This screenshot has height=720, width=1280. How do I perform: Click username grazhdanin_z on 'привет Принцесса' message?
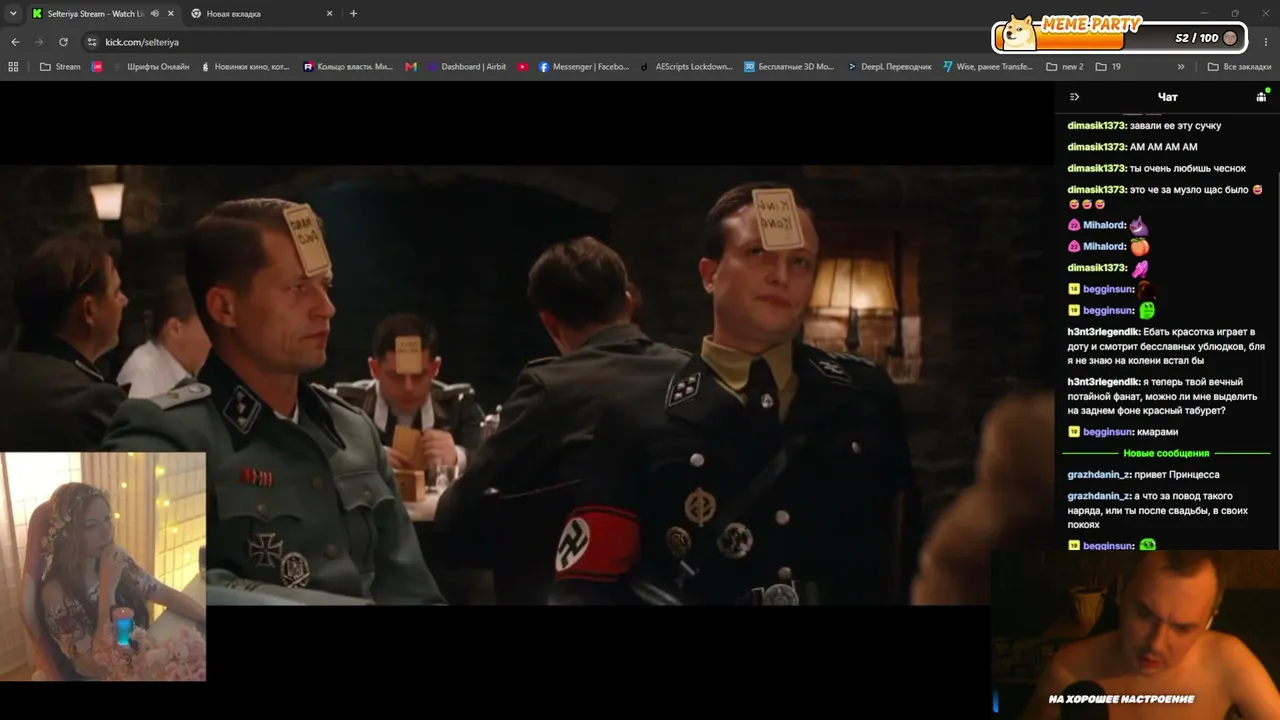(x=1099, y=475)
